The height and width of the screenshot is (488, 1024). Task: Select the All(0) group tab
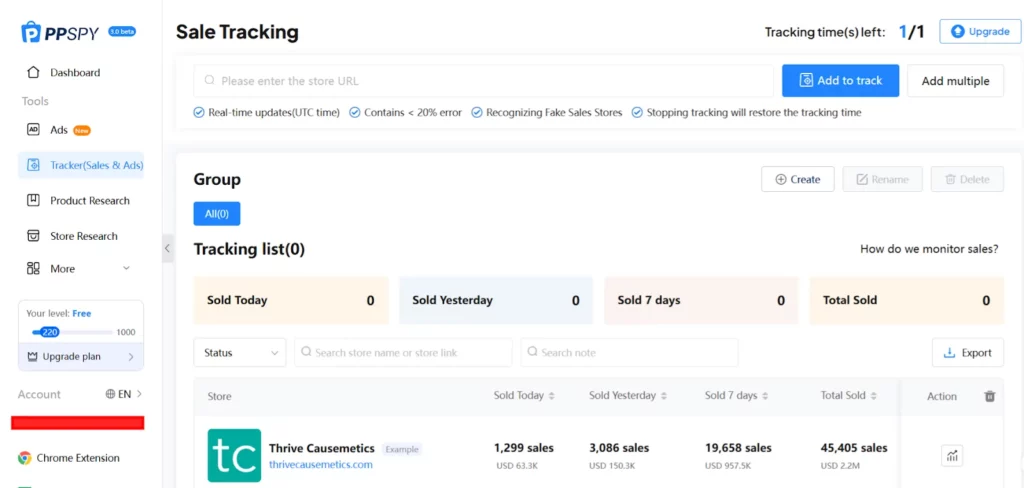tap(217, 214)
